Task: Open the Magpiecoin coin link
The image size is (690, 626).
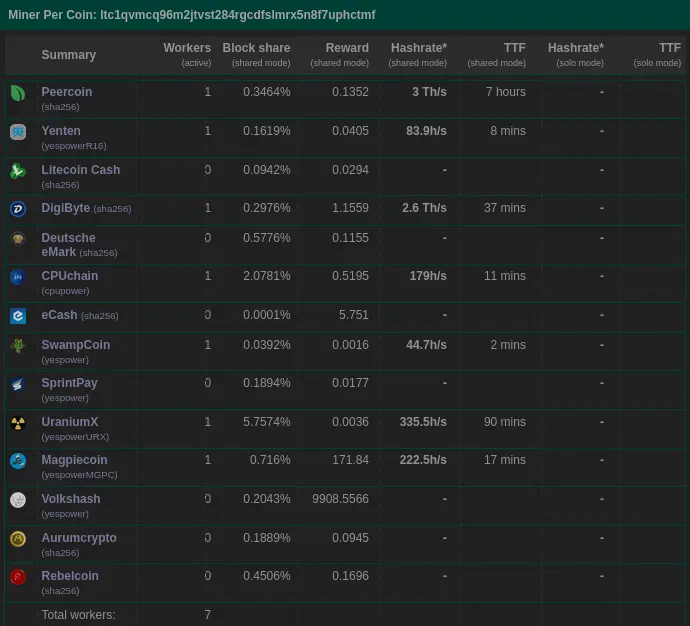Action: pyautogui.click(x=74, y=460)
